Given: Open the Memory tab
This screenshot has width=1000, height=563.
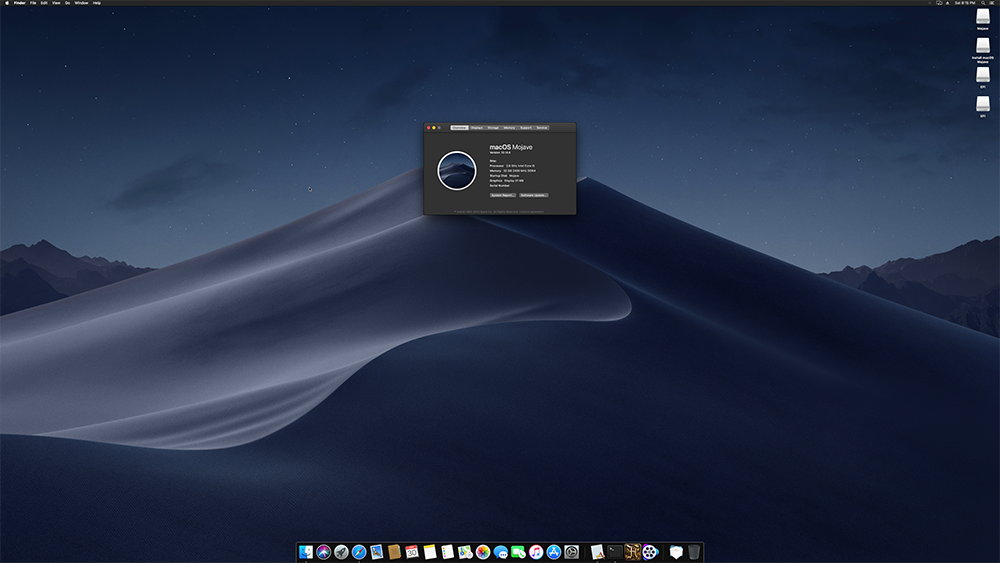Looking at the screenshot, I should coord(509,128).
